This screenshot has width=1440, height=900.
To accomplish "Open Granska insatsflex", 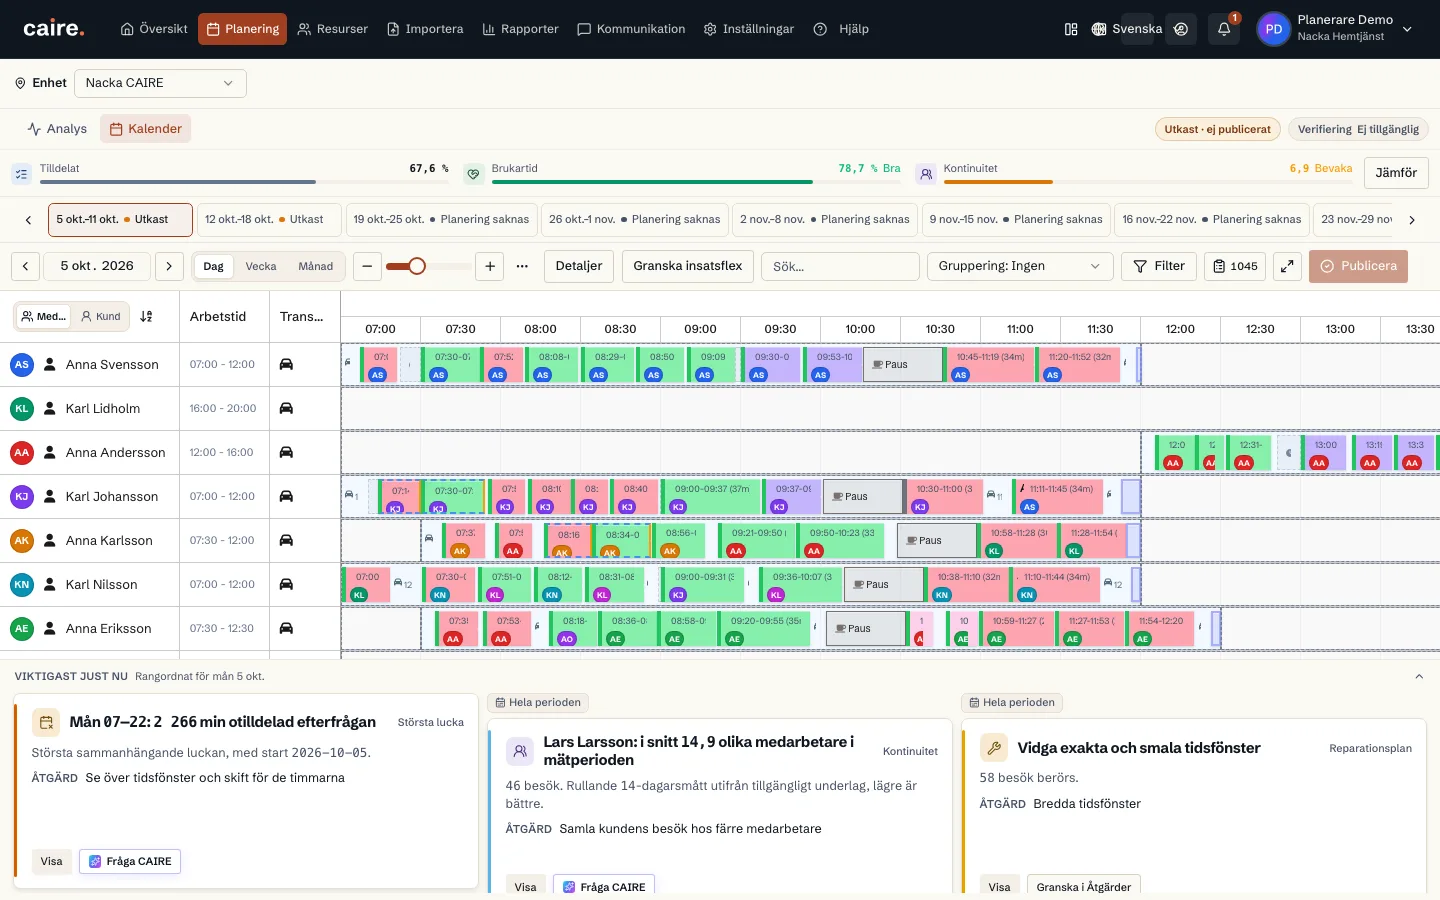I will pyautogui.click(x=688, y=266).
